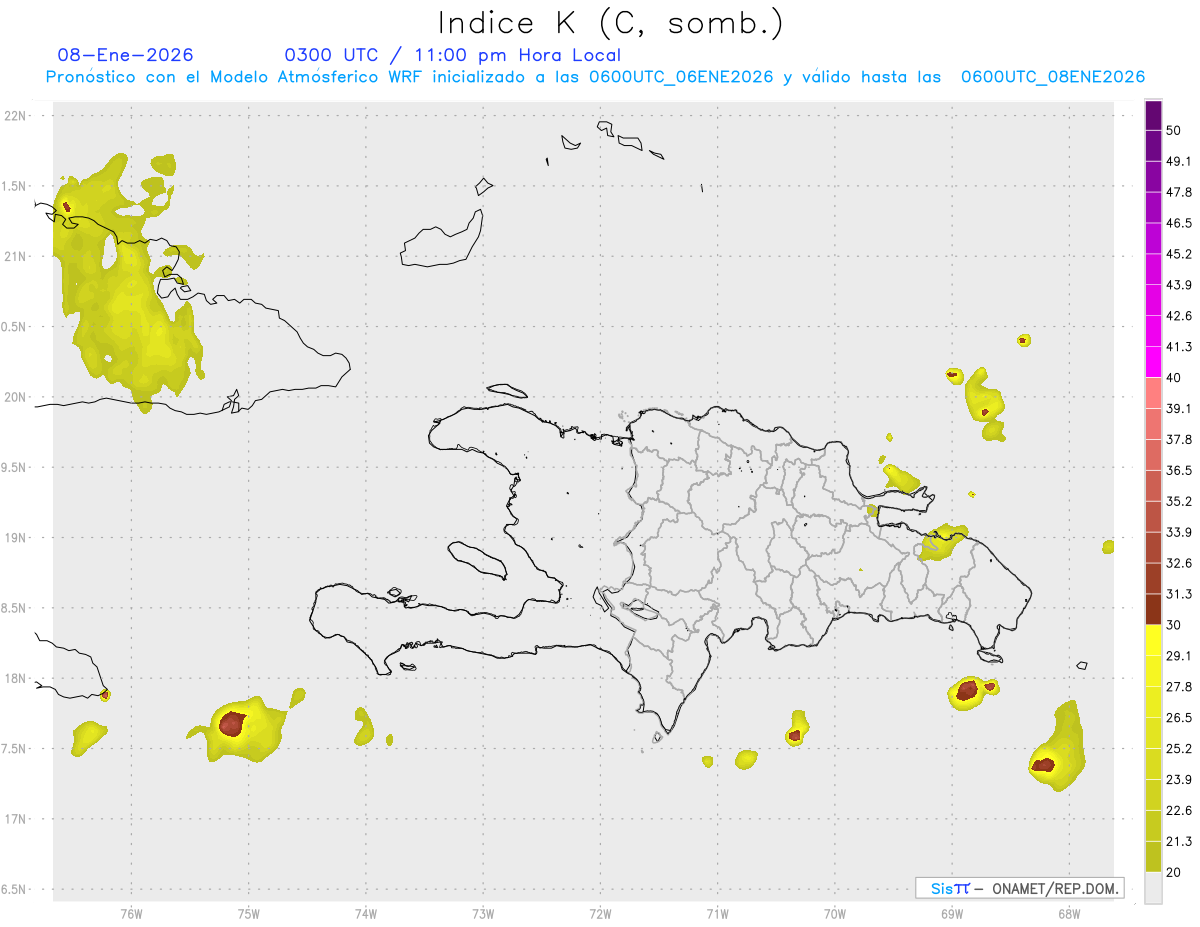
Task: Click the longitude label "73W"
Action: coord(483,914)
